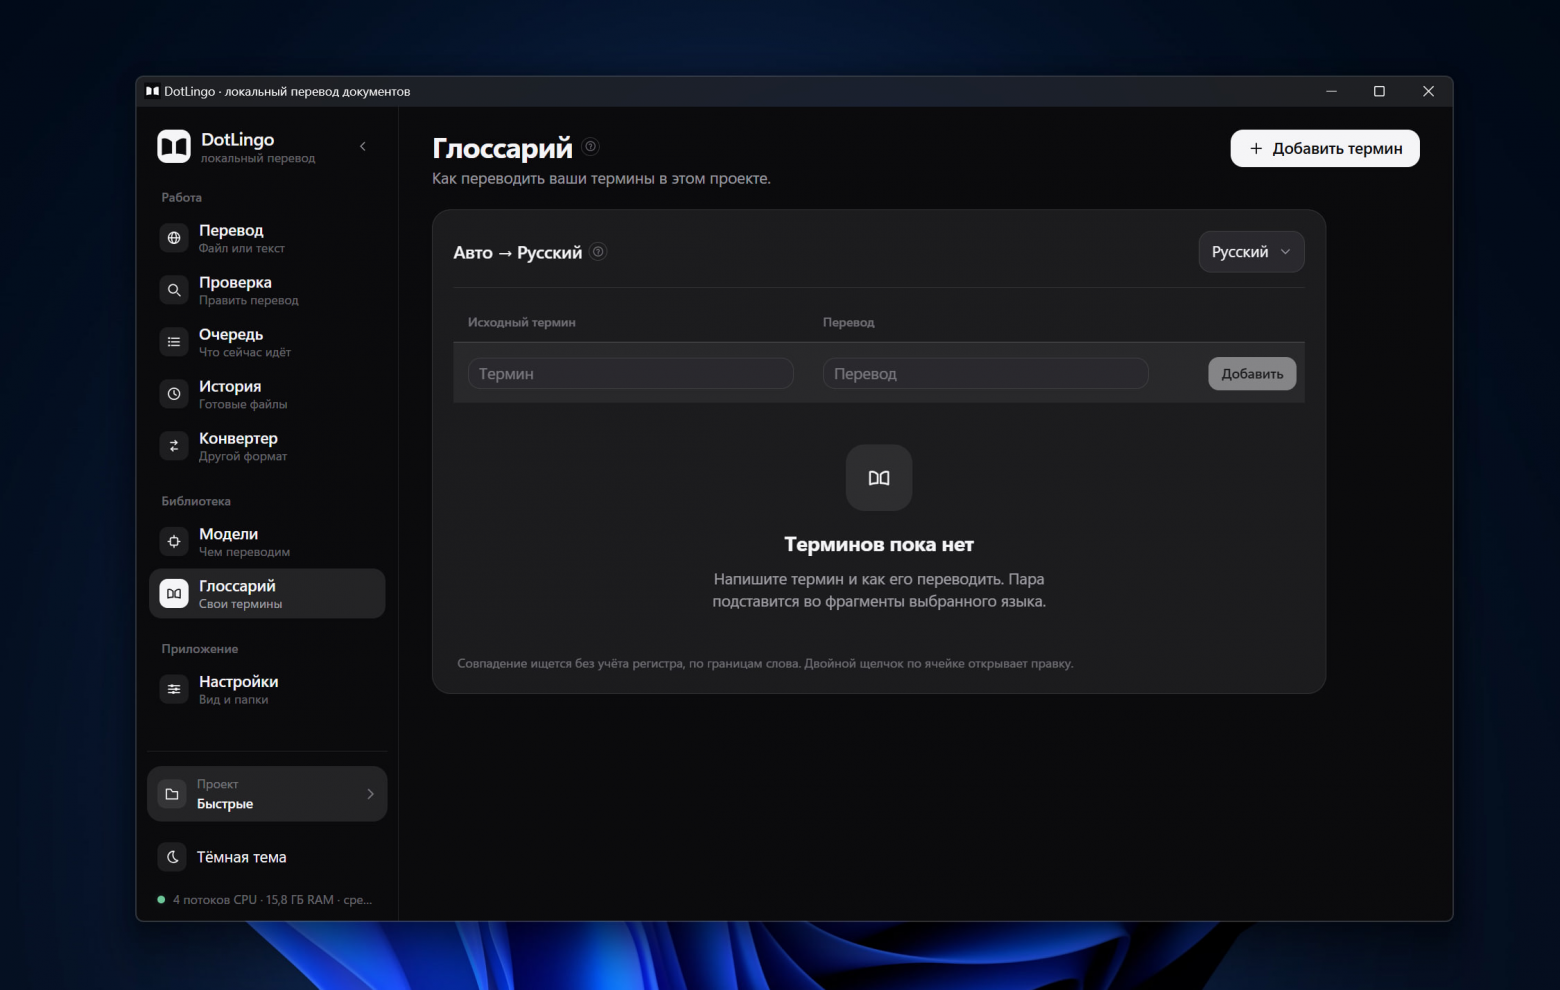
Task: Click the Проверка magnifier icon
Action: [174, 290]
